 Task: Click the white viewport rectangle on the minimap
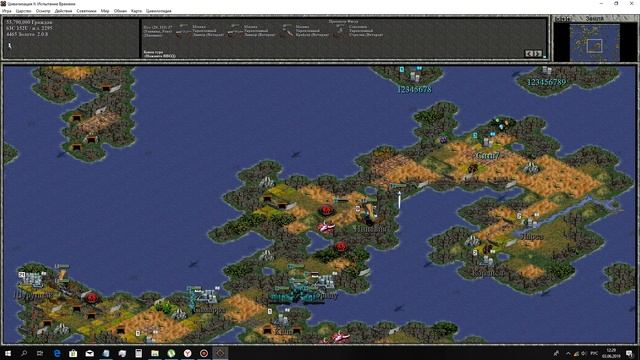click(x=594, y=46)
